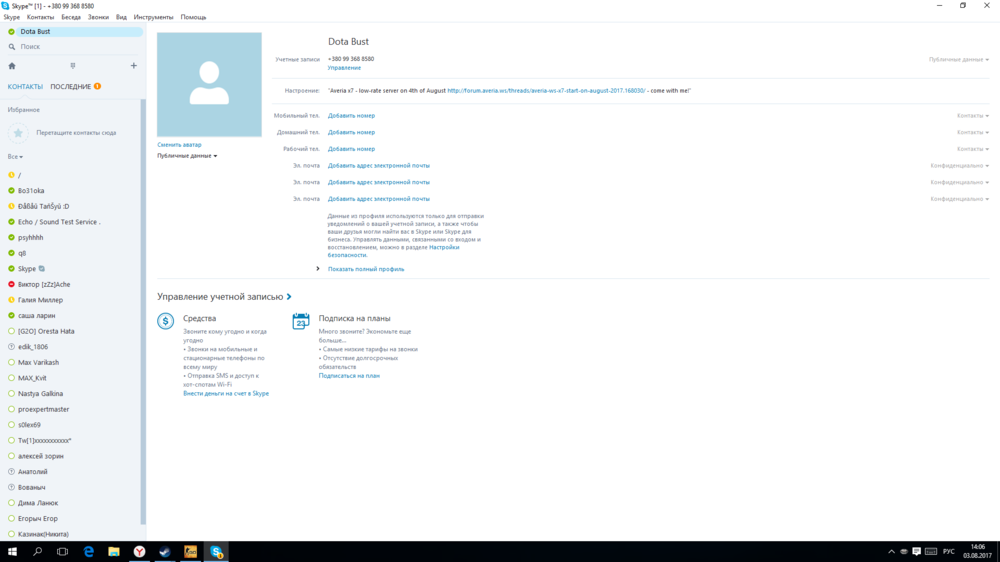This screenshot has height=562, width=1000.
Task: Expand Показать полный профиль
Action: (366, 269)
